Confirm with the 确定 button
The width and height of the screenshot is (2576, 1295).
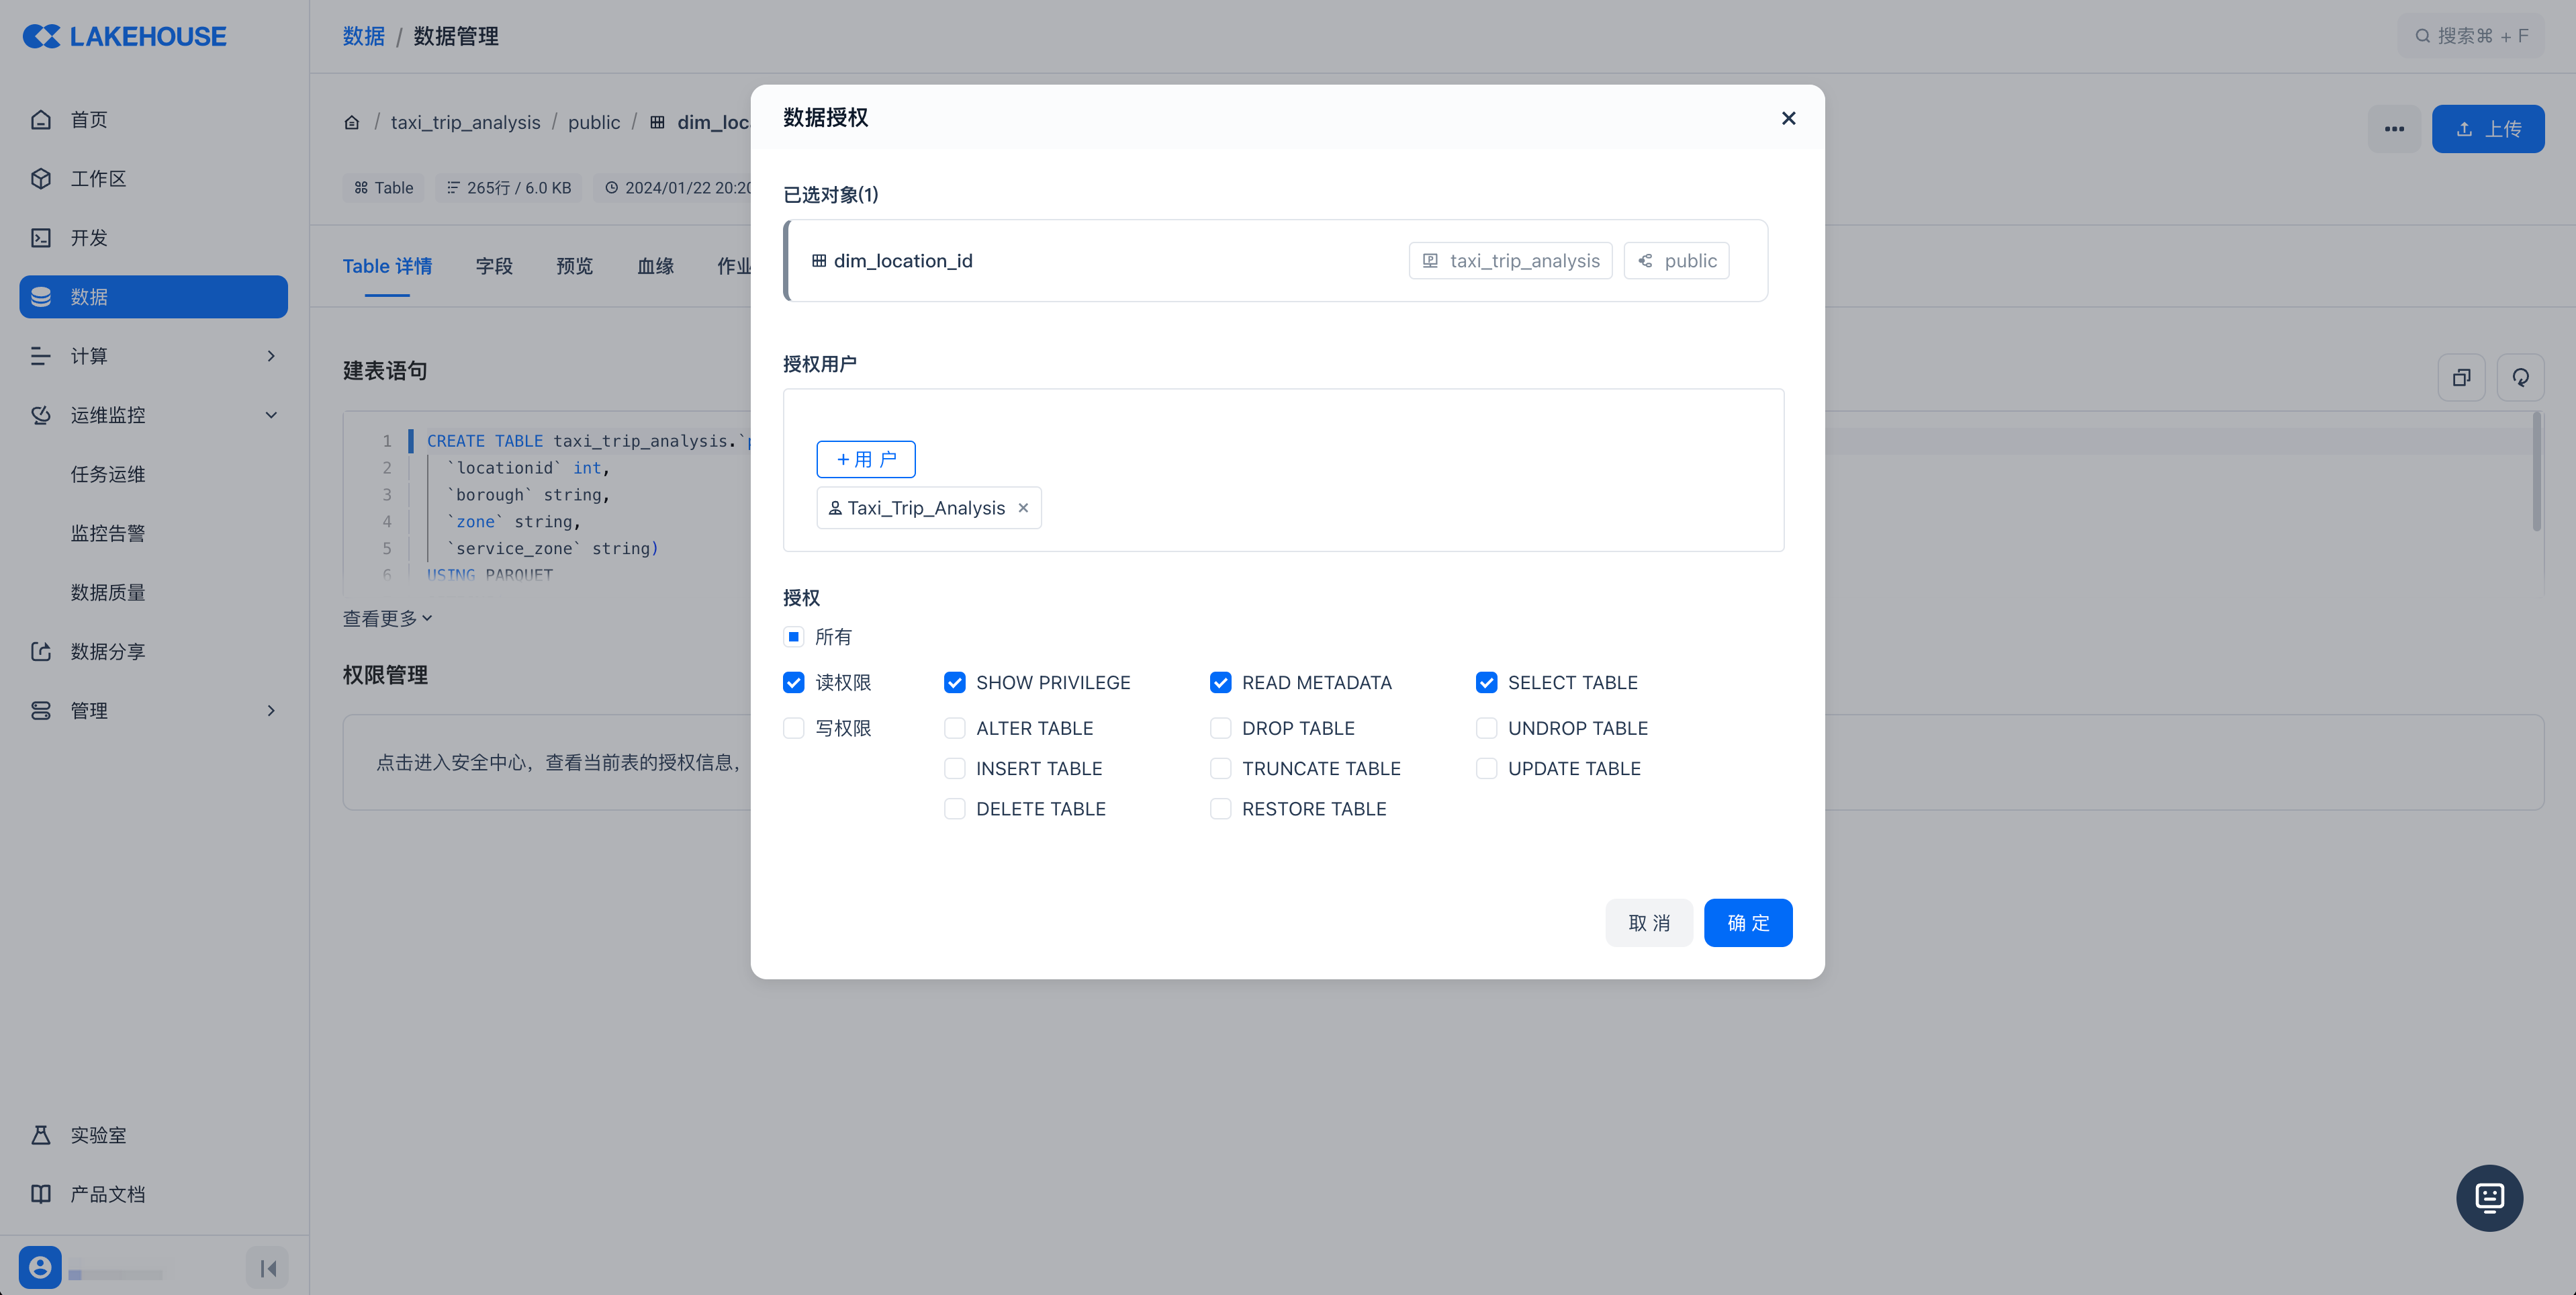coord(1747,922)
